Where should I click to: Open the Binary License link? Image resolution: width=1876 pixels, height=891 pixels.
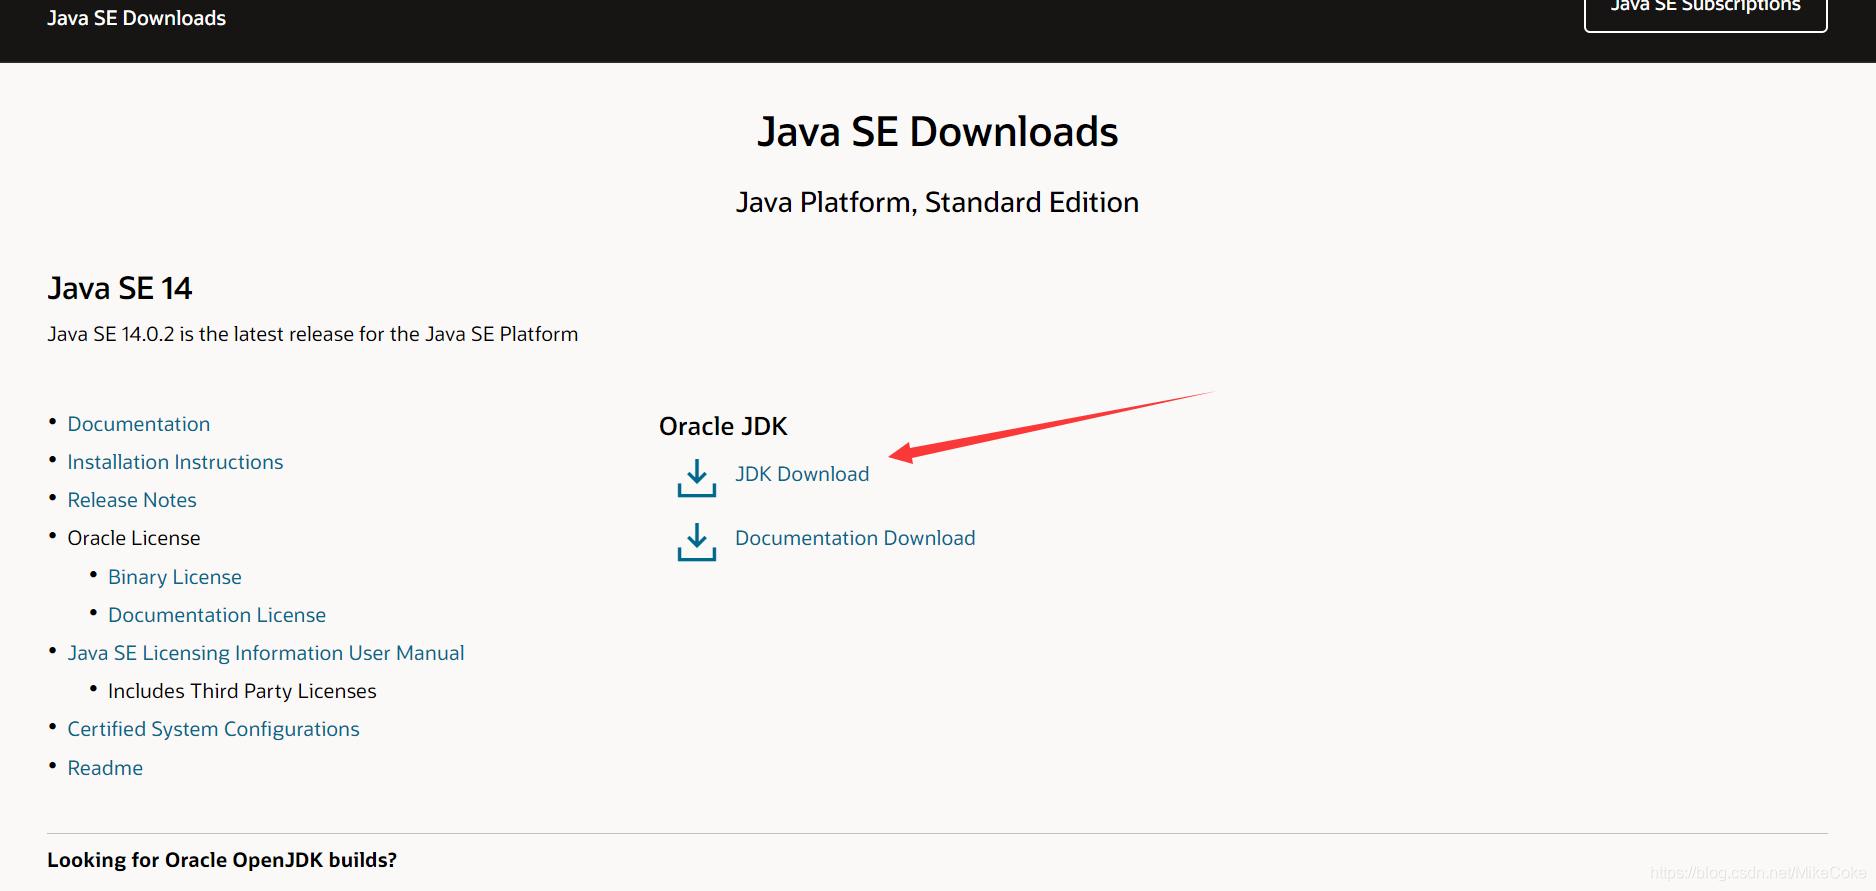pyautogui.click(x=175, y=577)
